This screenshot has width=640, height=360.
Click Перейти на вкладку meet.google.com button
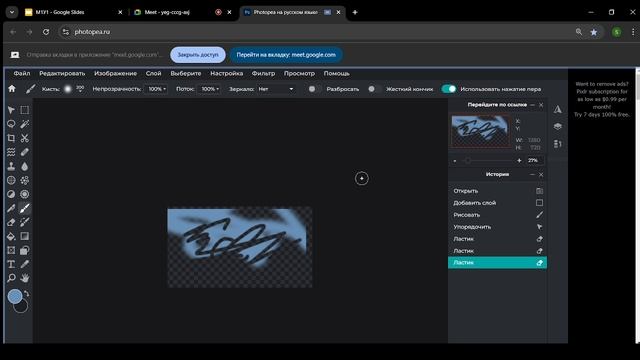(x=286, y=55)
